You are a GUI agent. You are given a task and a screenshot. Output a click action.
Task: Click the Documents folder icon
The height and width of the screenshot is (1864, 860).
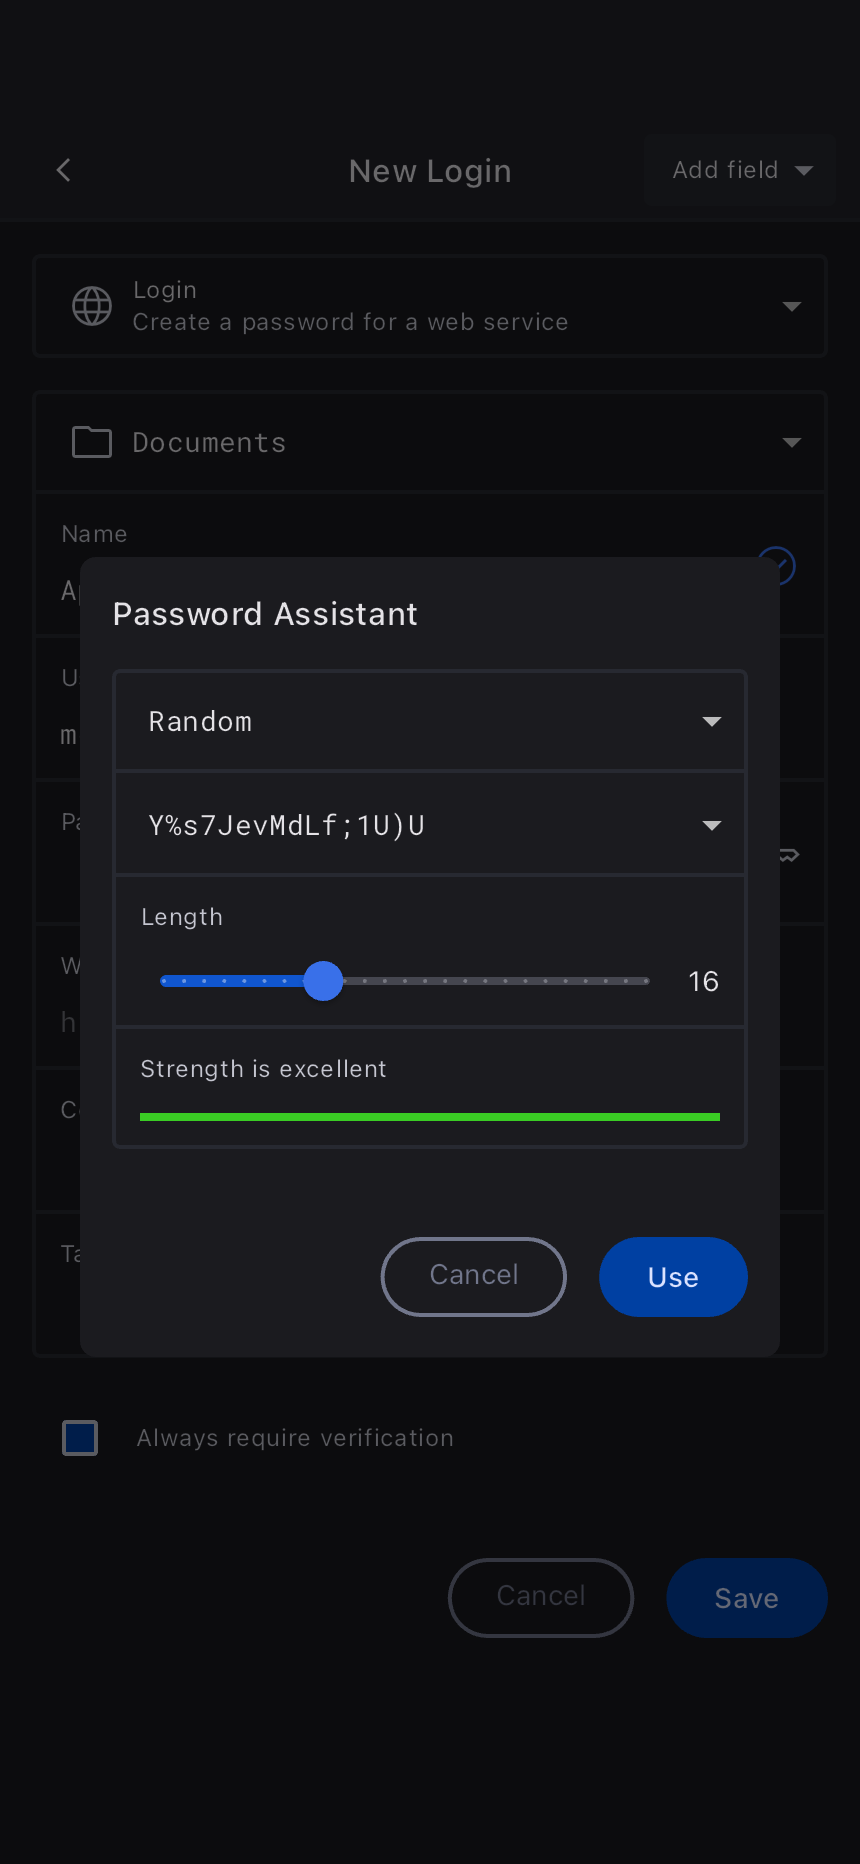[92, 442]
